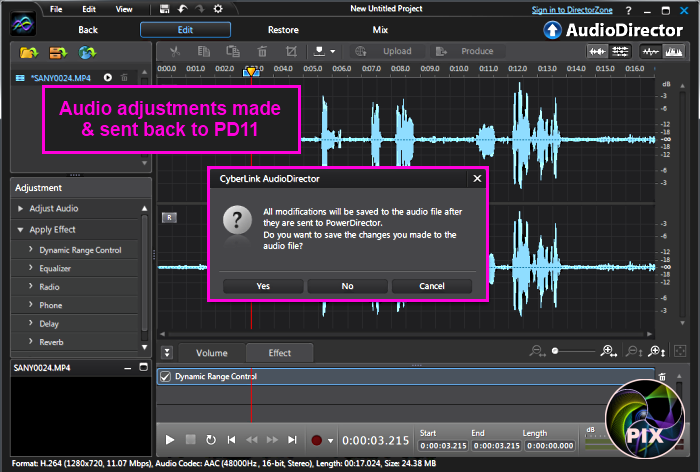This screenshot has width=700, height=472.
Task: Open marker icon dropdown arrow
Action: pos(333,52)
